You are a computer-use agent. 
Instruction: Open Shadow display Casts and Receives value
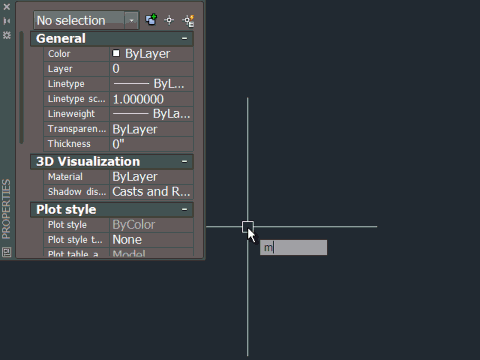152,192
